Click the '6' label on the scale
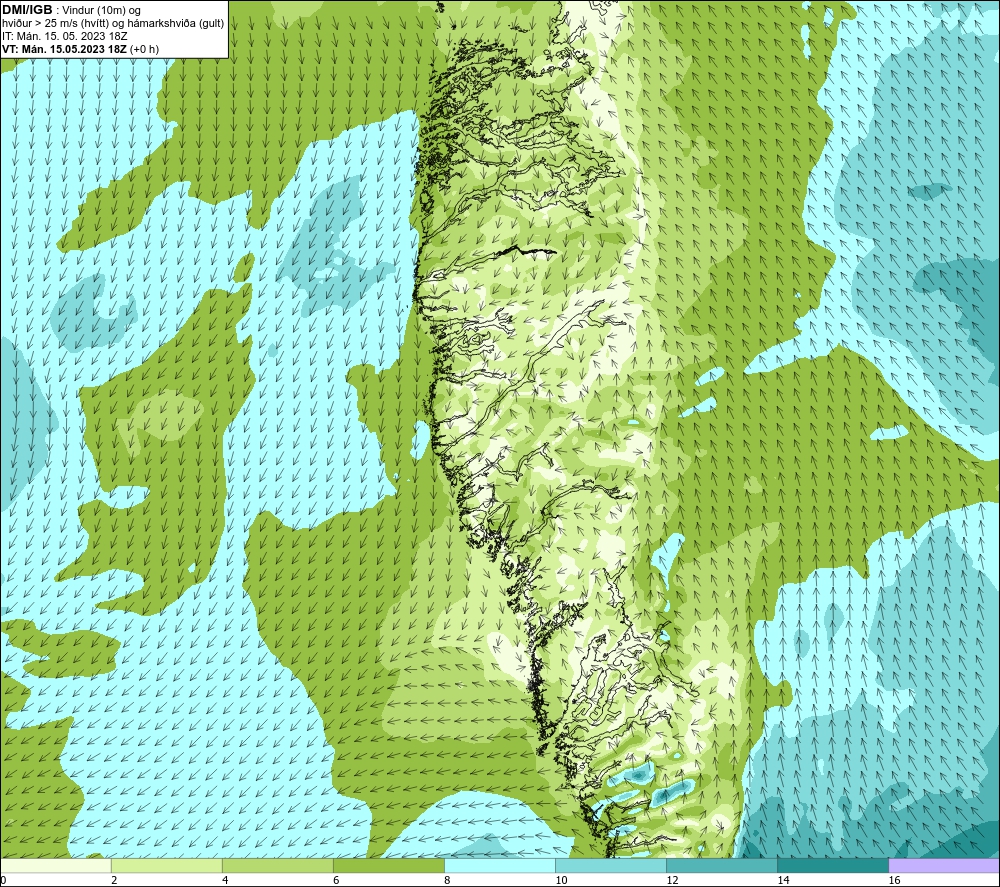Viewport: 1000px width, 887px height. pos(336,880)
